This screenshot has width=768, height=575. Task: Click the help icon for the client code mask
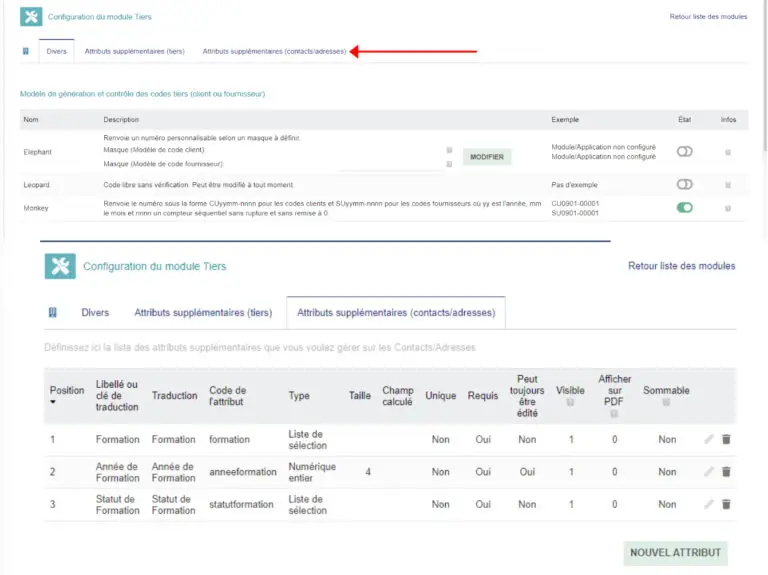point(449,150)
